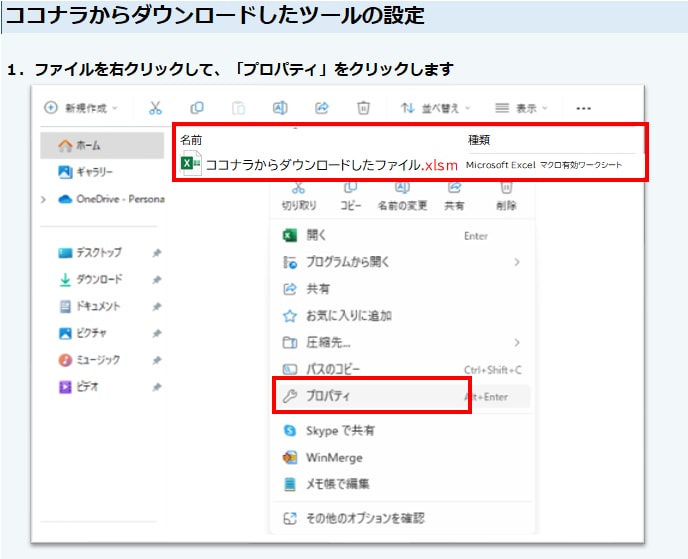The image size is (688, 559).
Task: Open ミュージック quick access folder
Action: (x=89, y=360)
